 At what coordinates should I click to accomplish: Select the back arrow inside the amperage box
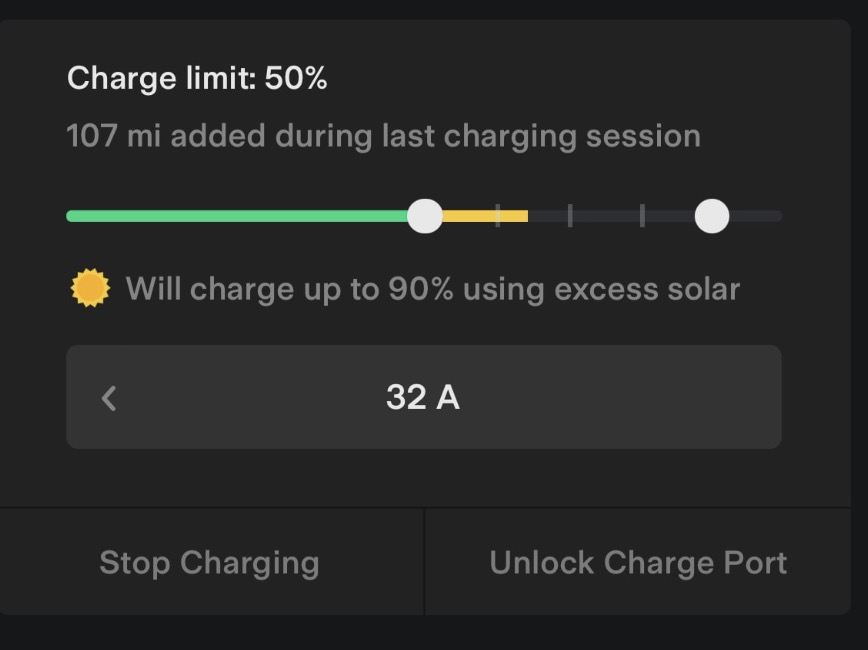coord(108,397)
